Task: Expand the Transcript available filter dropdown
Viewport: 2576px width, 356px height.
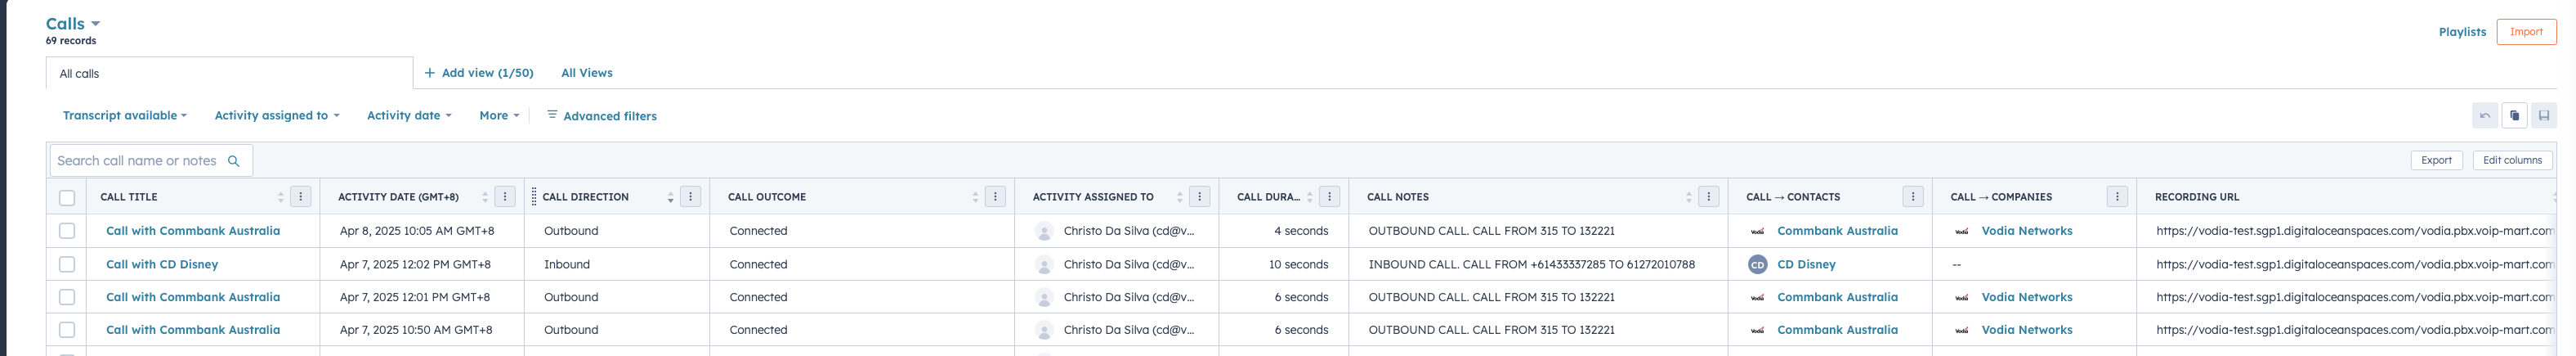Action: (125, 116)
